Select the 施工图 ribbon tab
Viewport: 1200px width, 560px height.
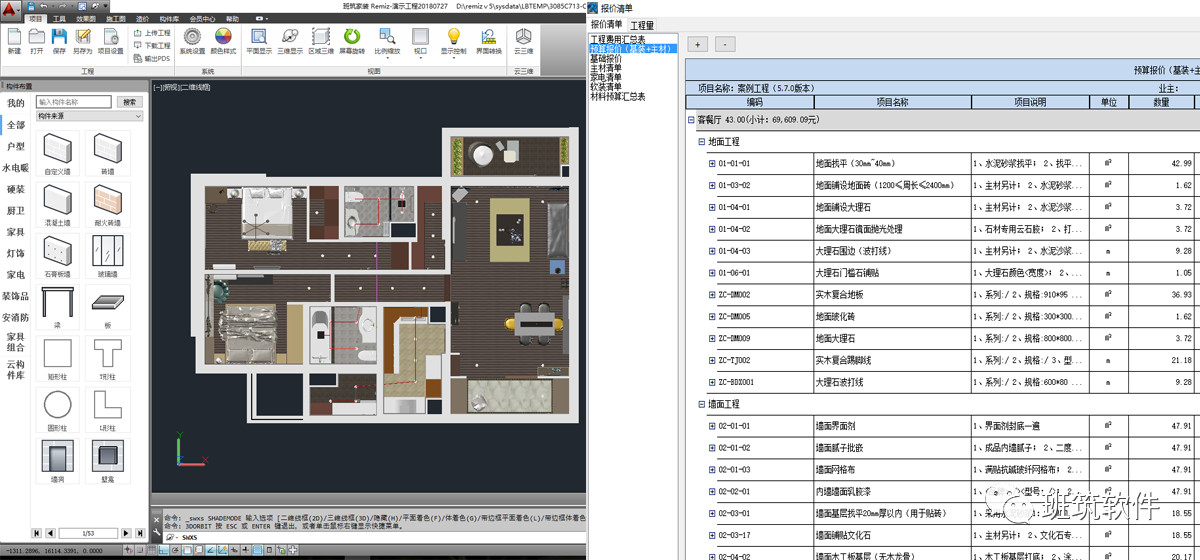pyautogui.click(x=116, y=19)
